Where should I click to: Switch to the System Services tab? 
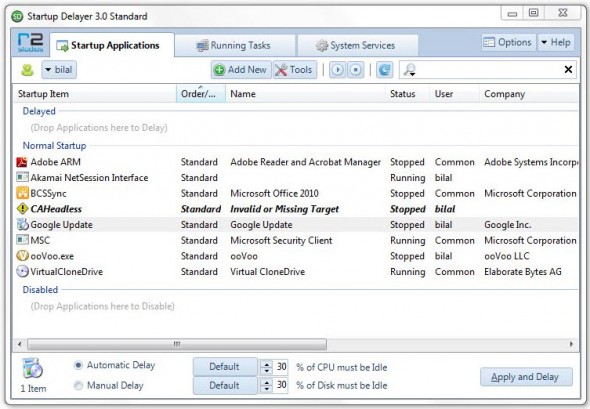click(357, 46)
